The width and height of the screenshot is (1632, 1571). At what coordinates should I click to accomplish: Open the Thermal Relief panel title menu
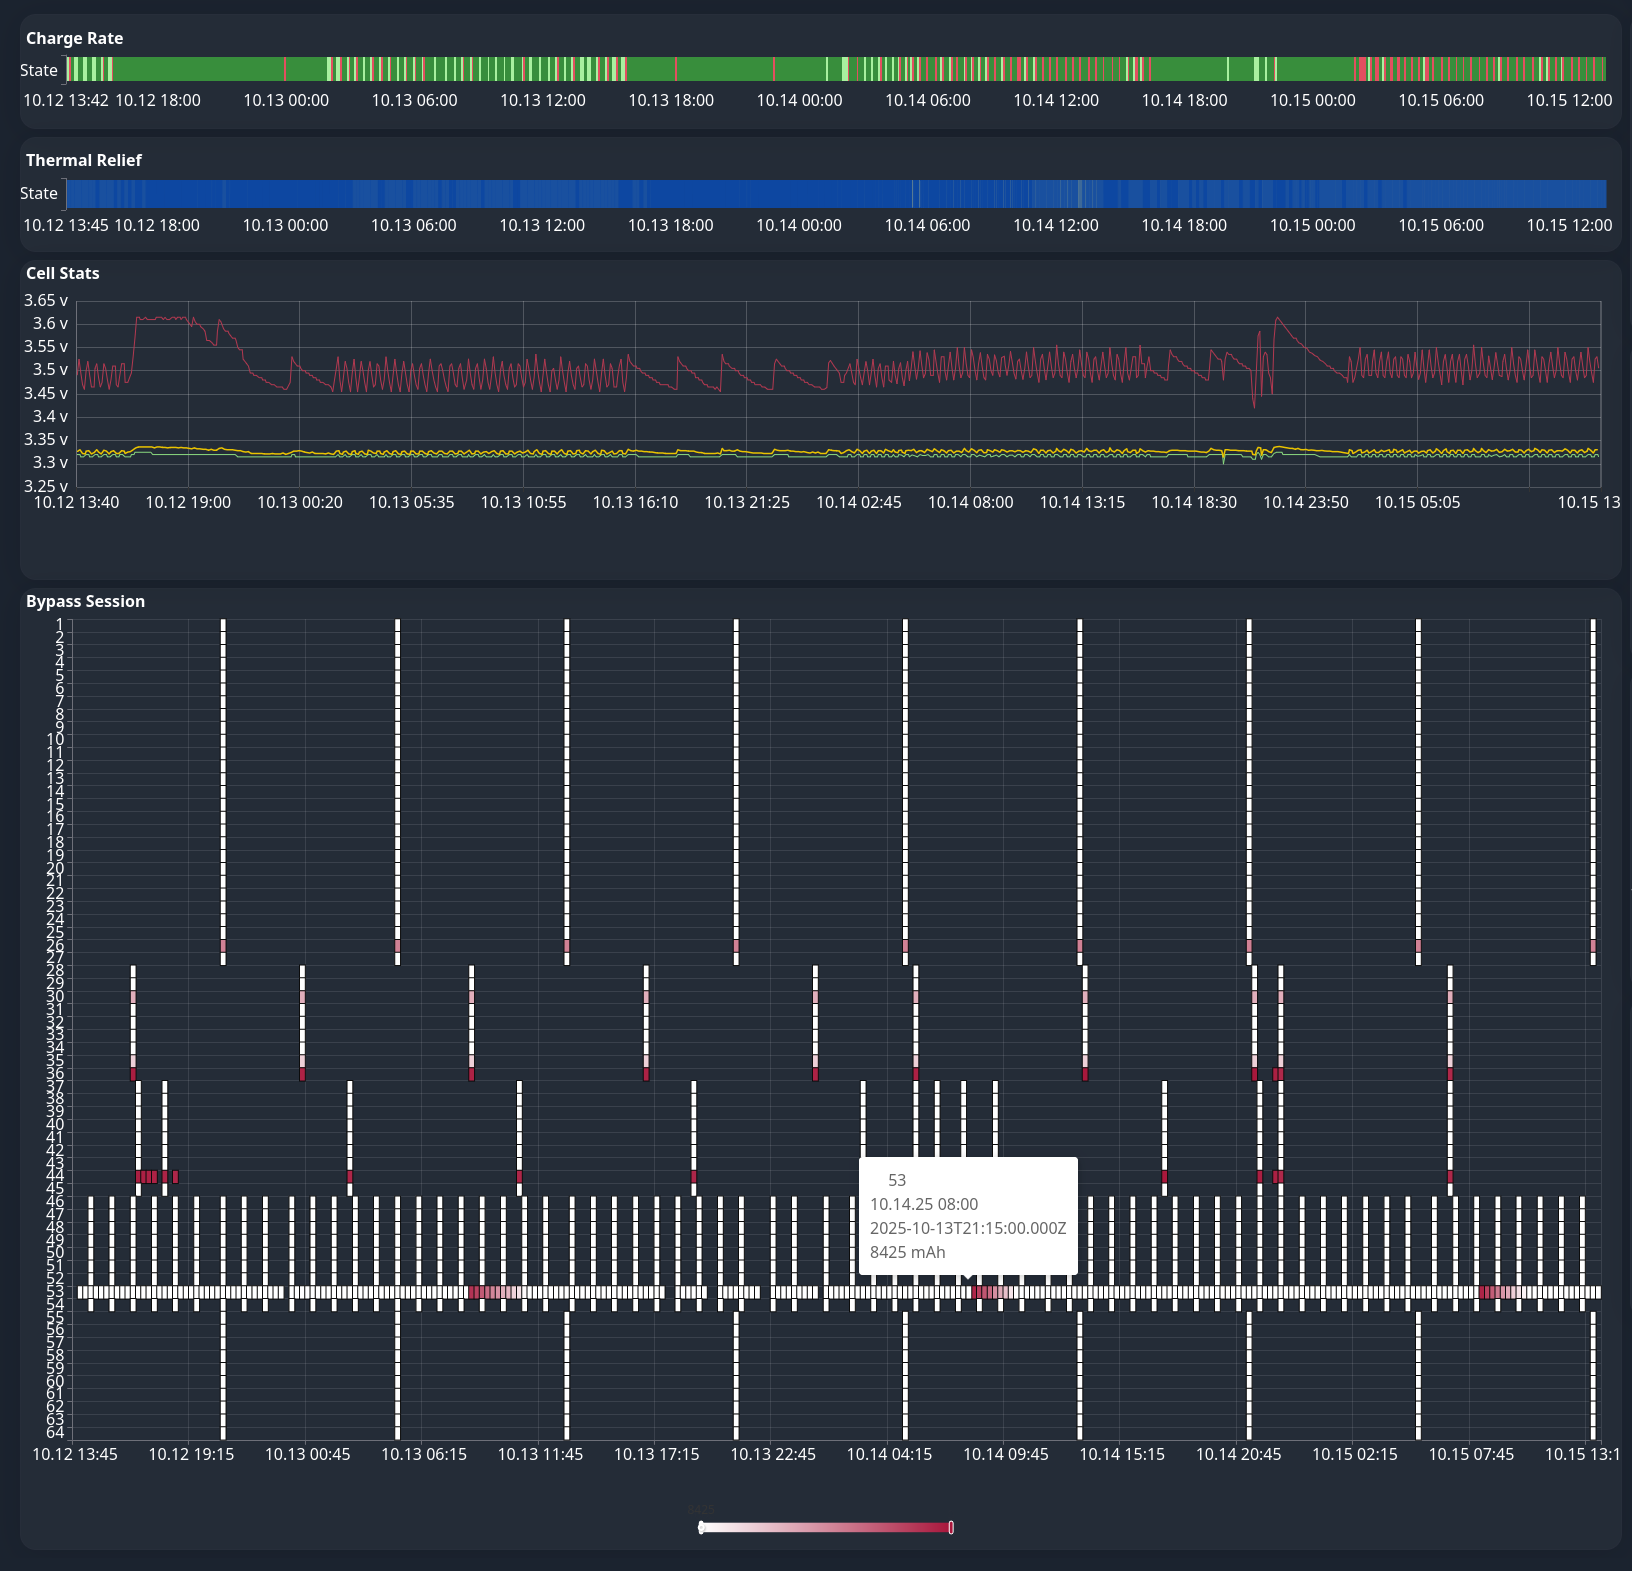tap(84, 160)
